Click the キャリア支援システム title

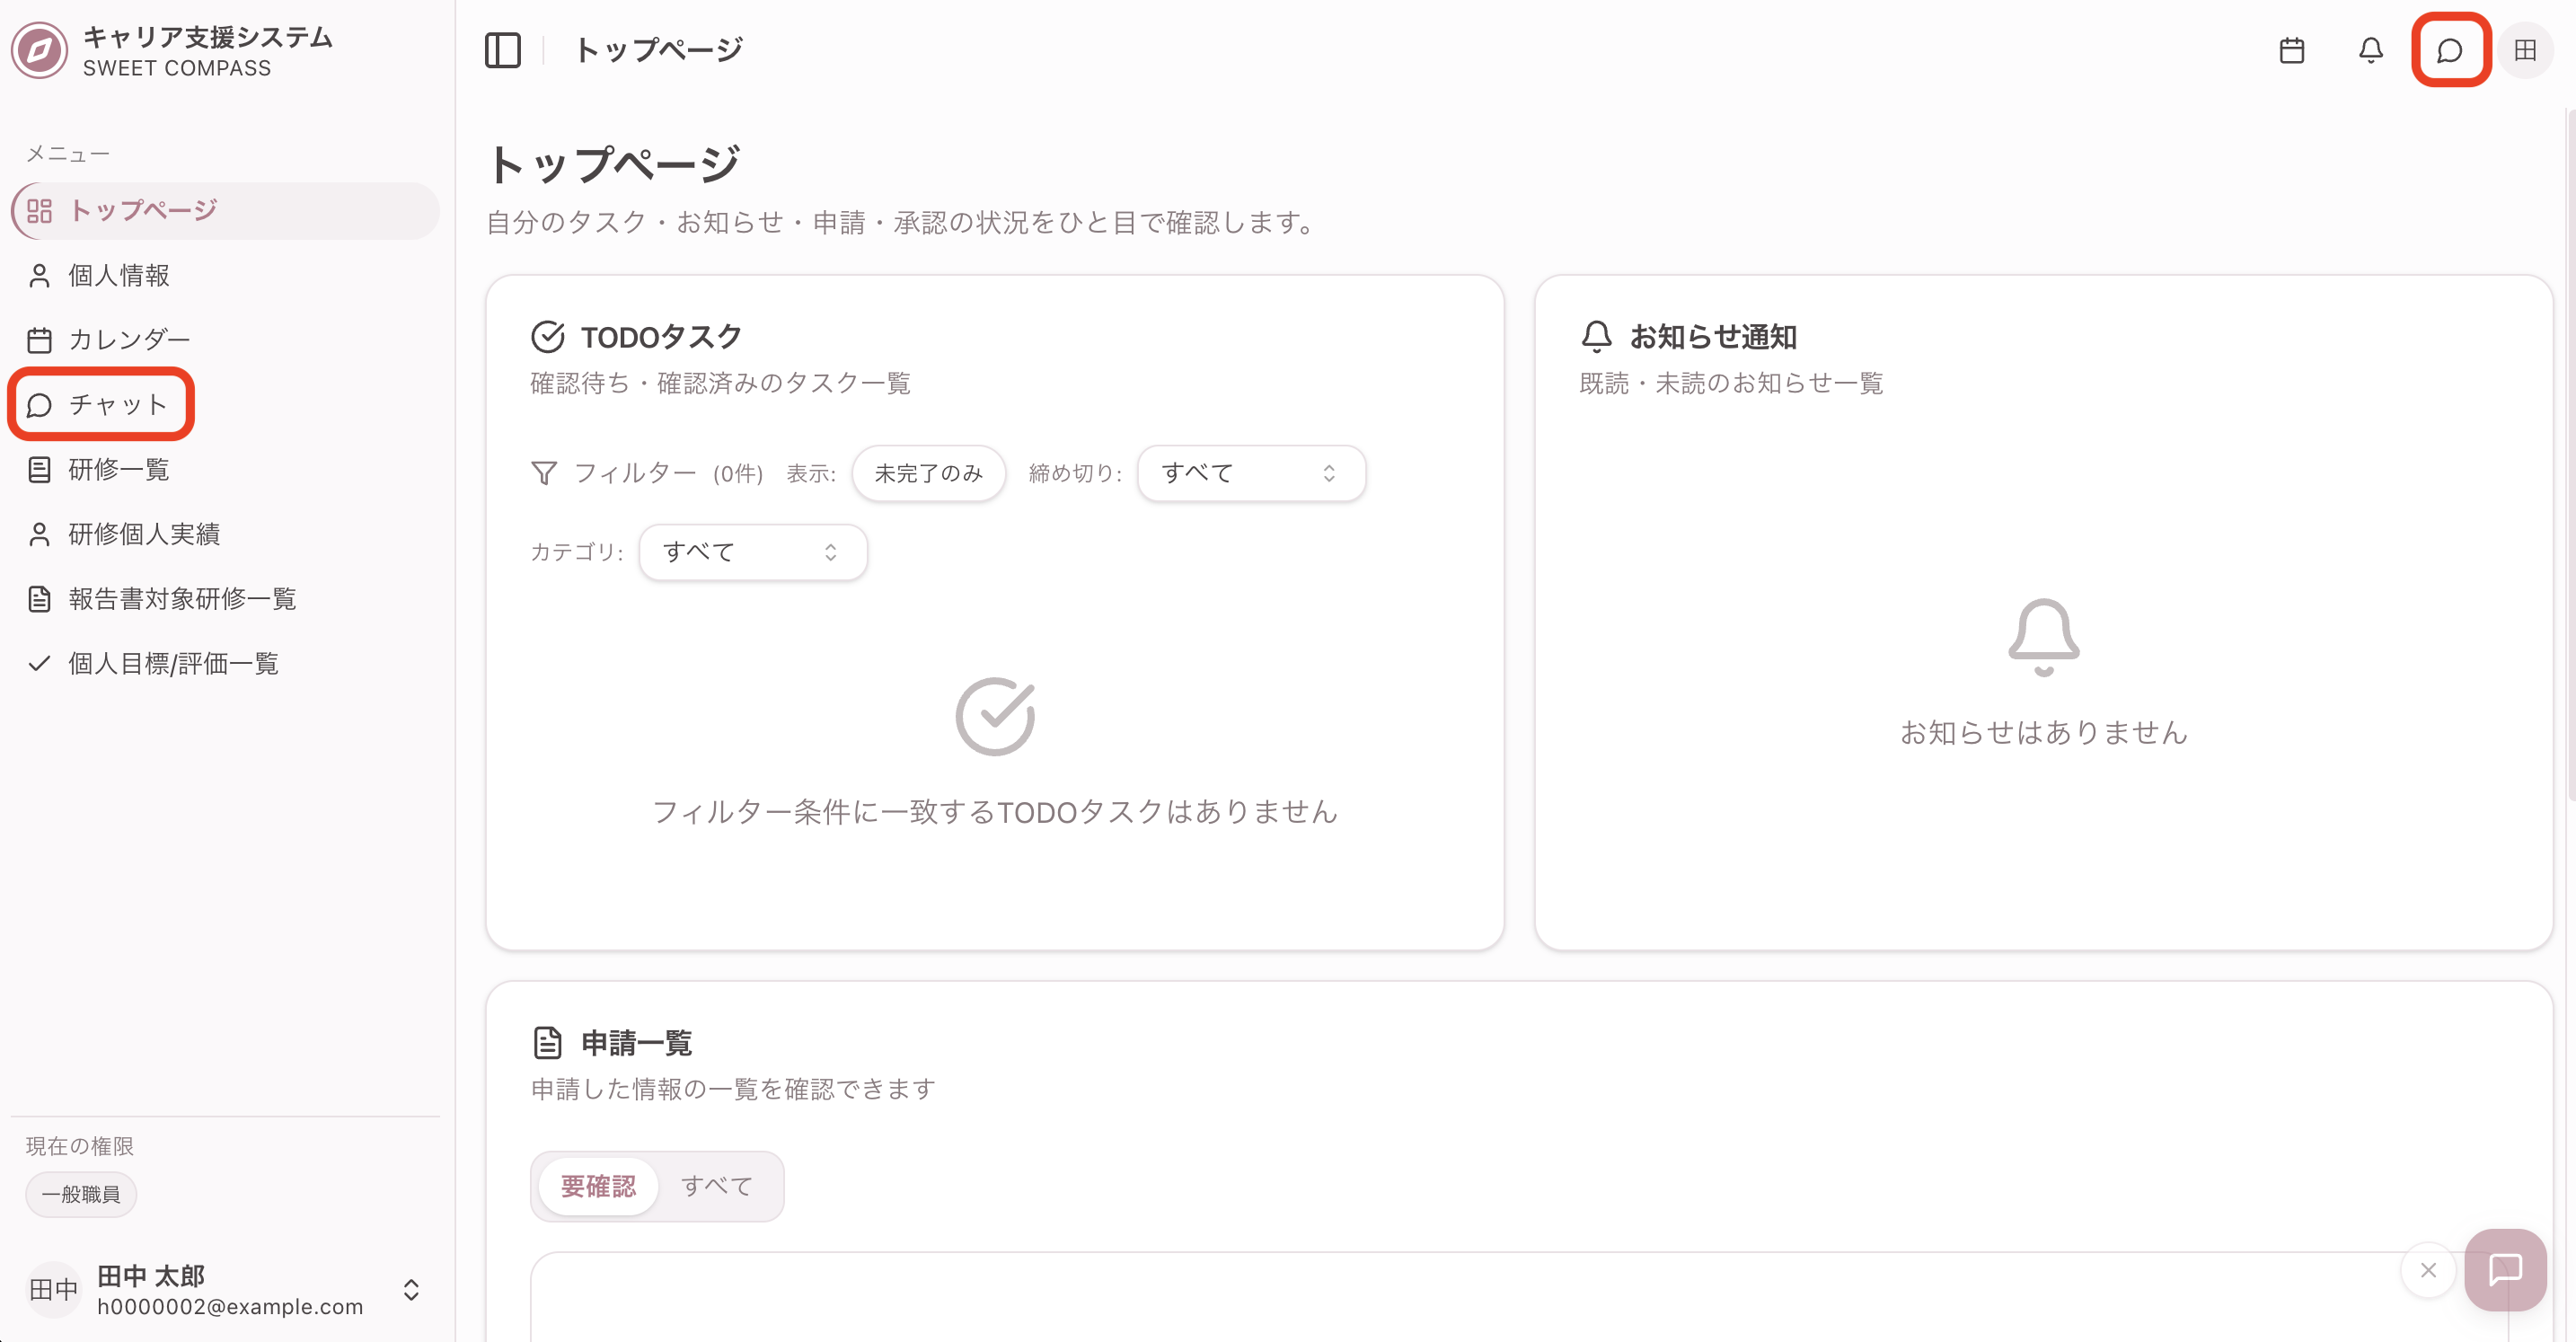(x=208, y=37)
